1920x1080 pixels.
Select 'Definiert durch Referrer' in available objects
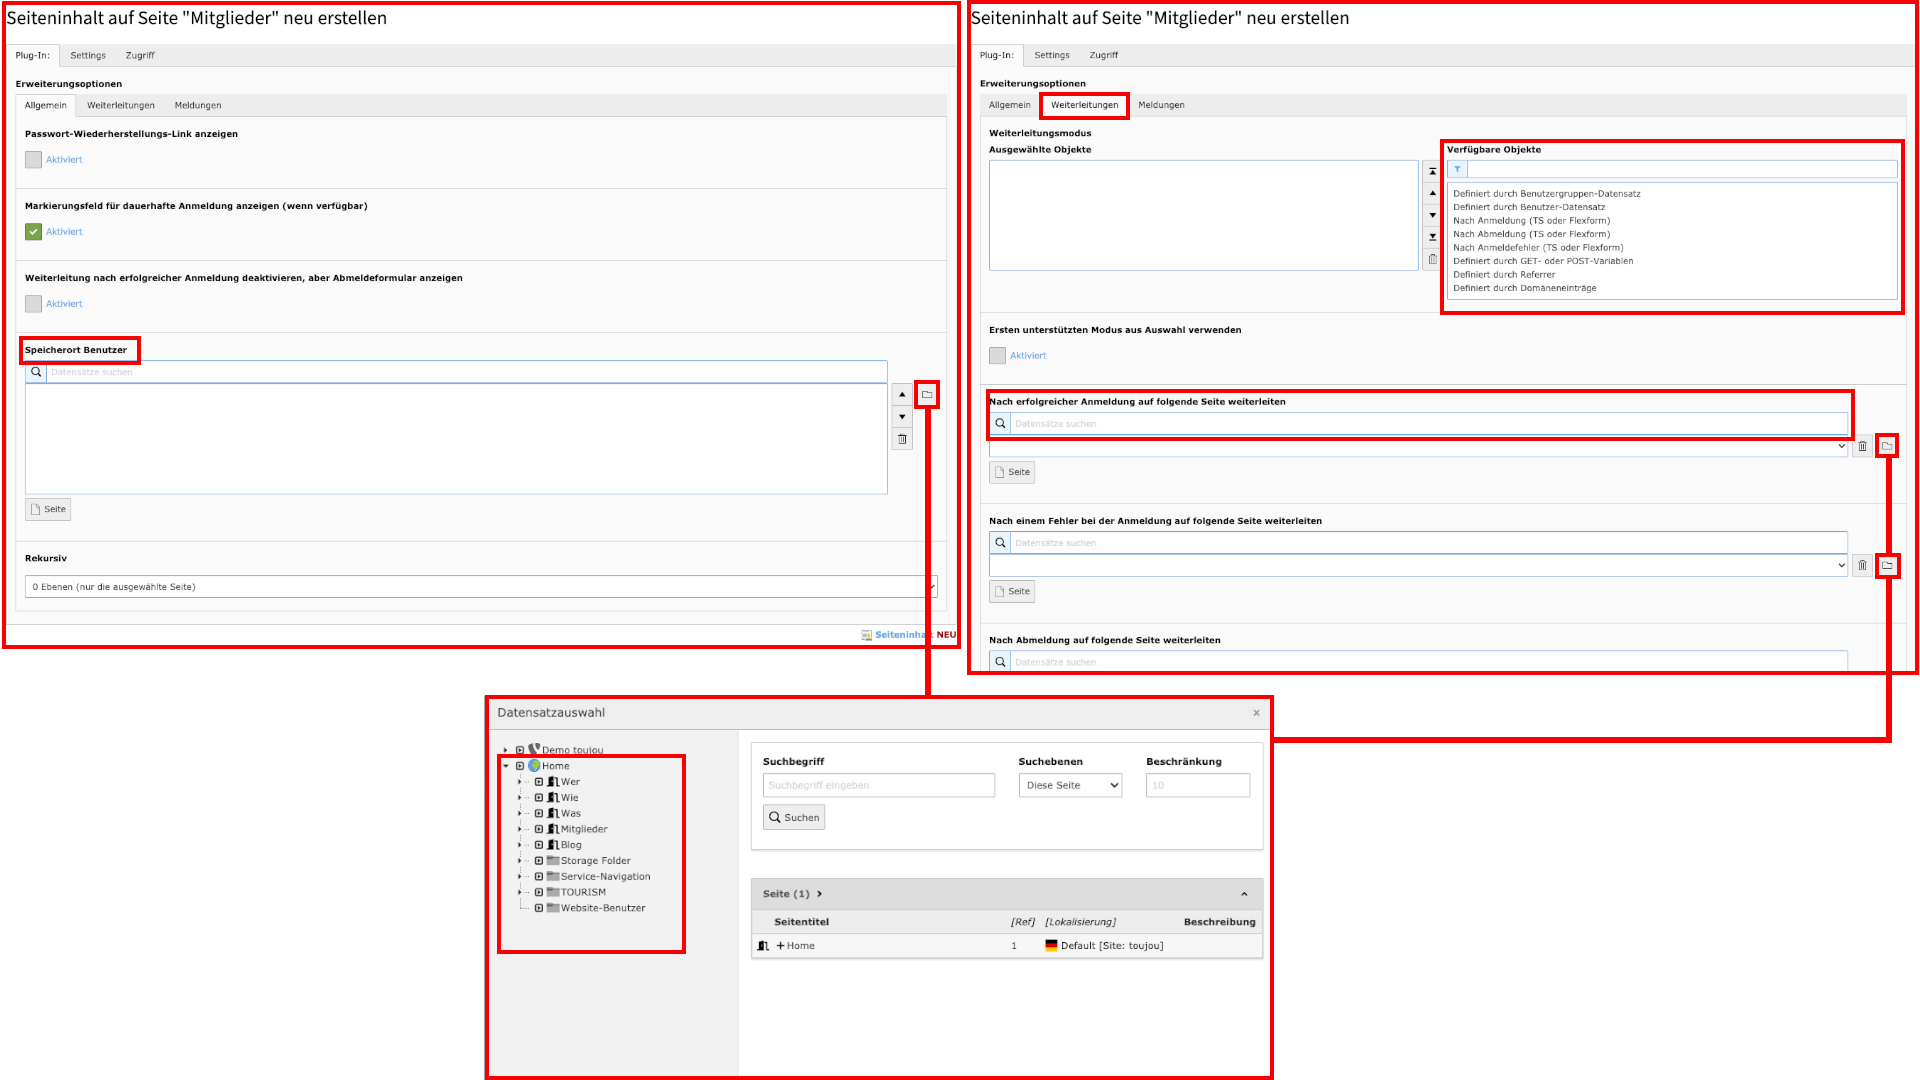pos(1504,275)
